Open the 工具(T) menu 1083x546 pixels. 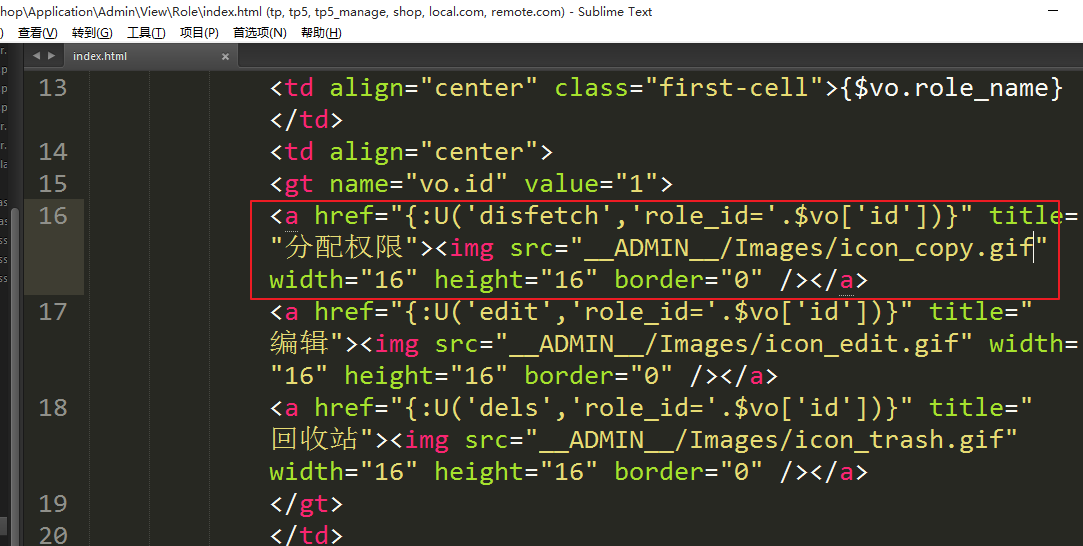146,33
